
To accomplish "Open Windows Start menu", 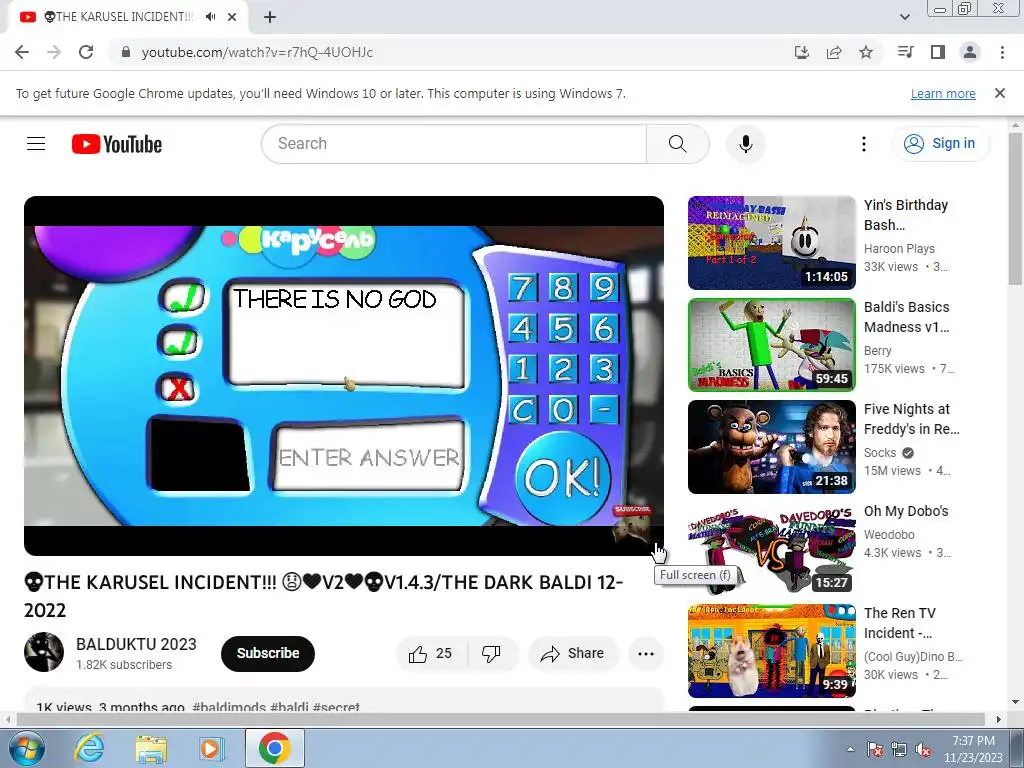I will (26, 748).
